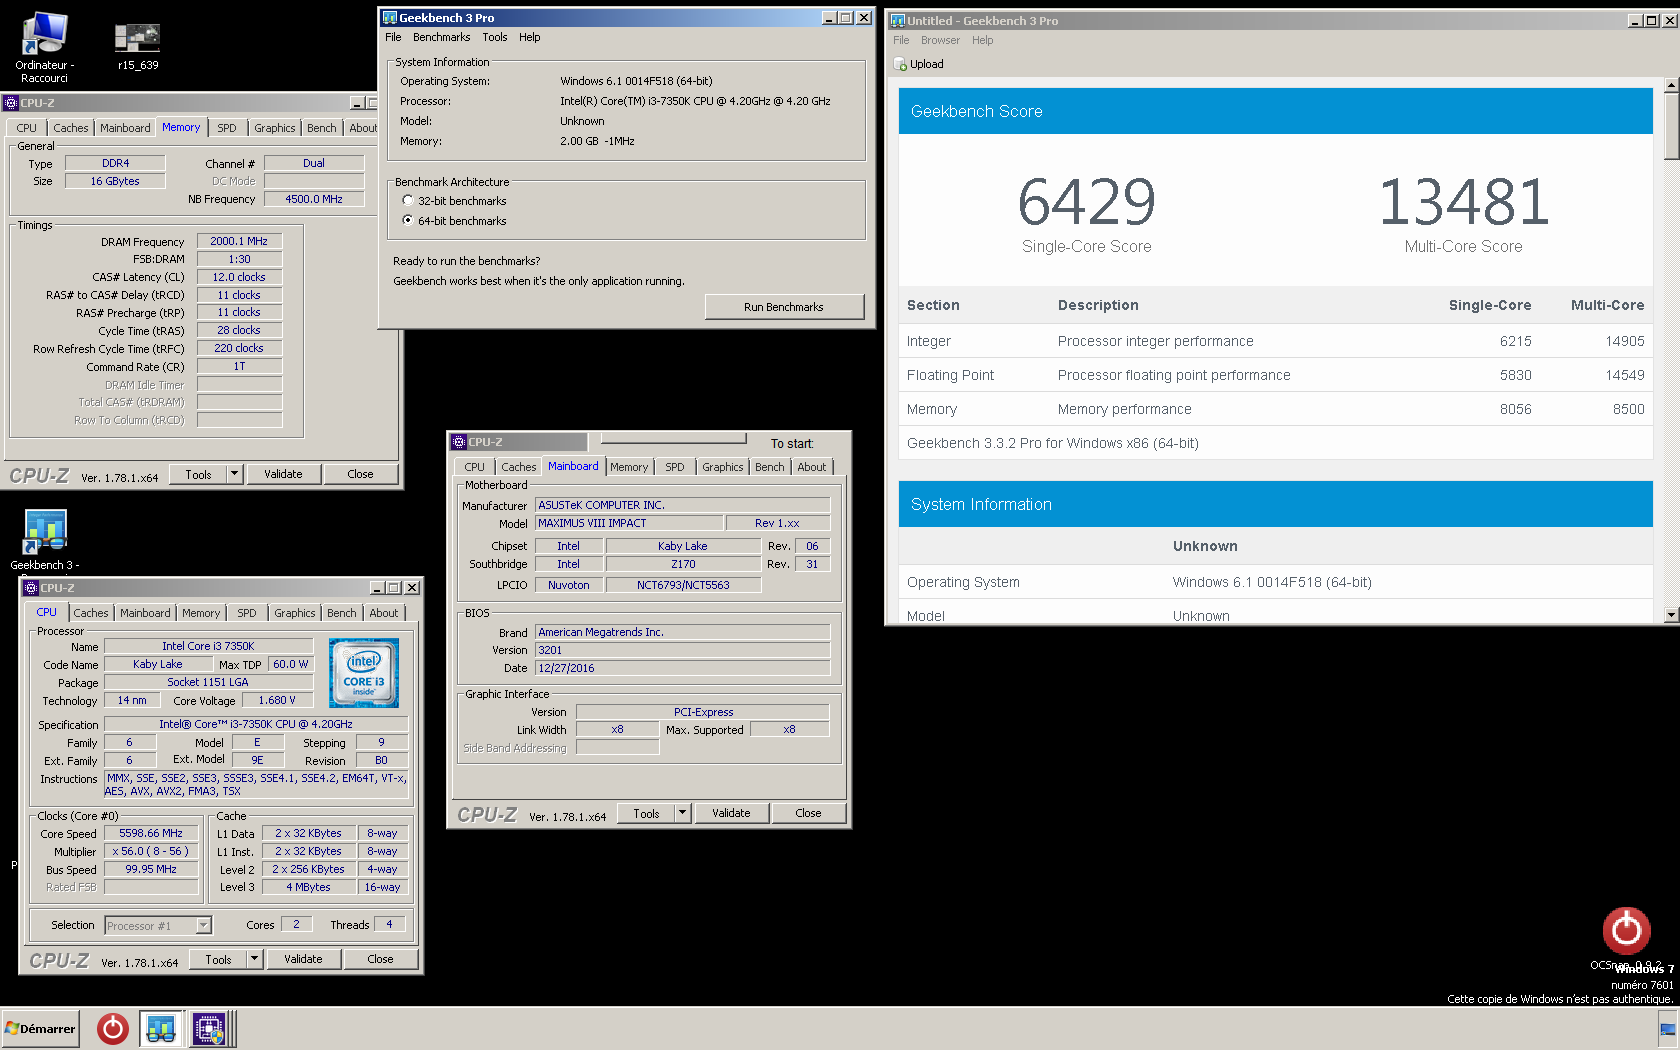Click the CPU-Z Memory window title icon
Screen dimensions: 1680x1050
click(11, 103)
